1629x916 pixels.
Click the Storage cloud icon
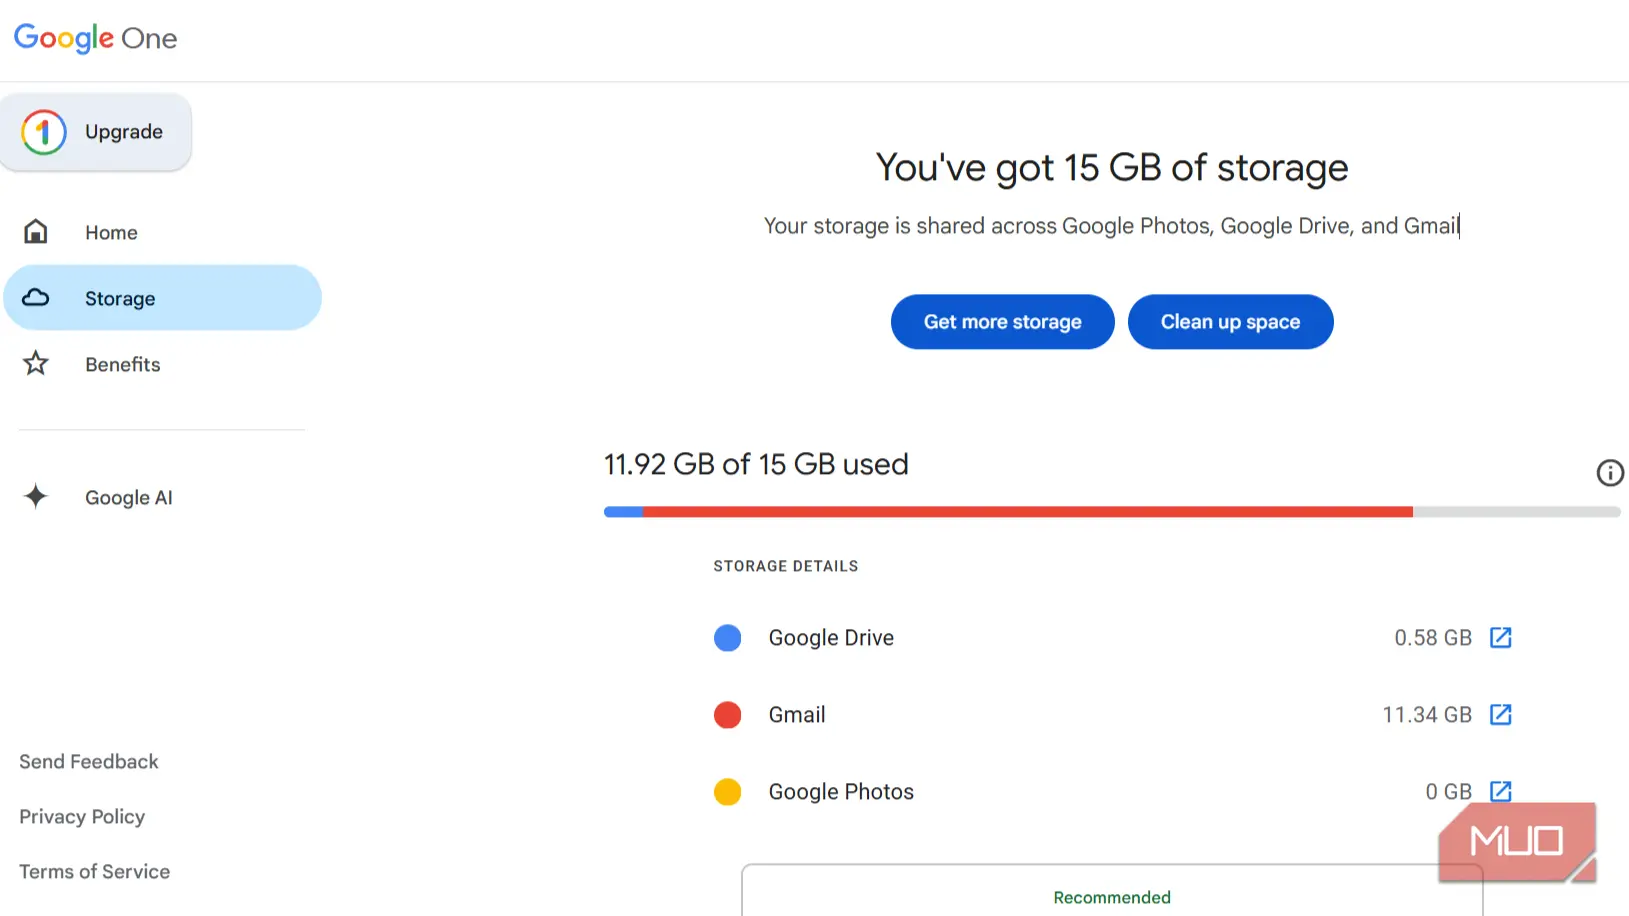pyautogui.click(x=36, y=297)
